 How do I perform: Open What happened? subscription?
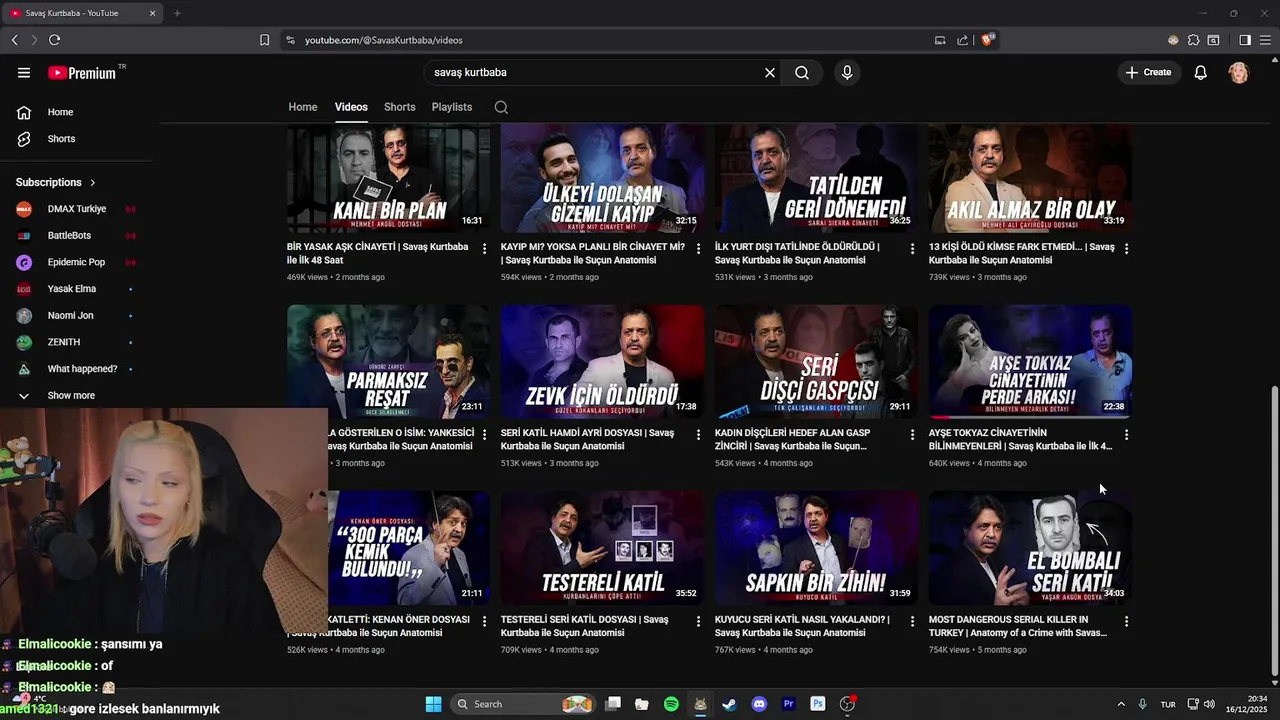pos(80,369)
